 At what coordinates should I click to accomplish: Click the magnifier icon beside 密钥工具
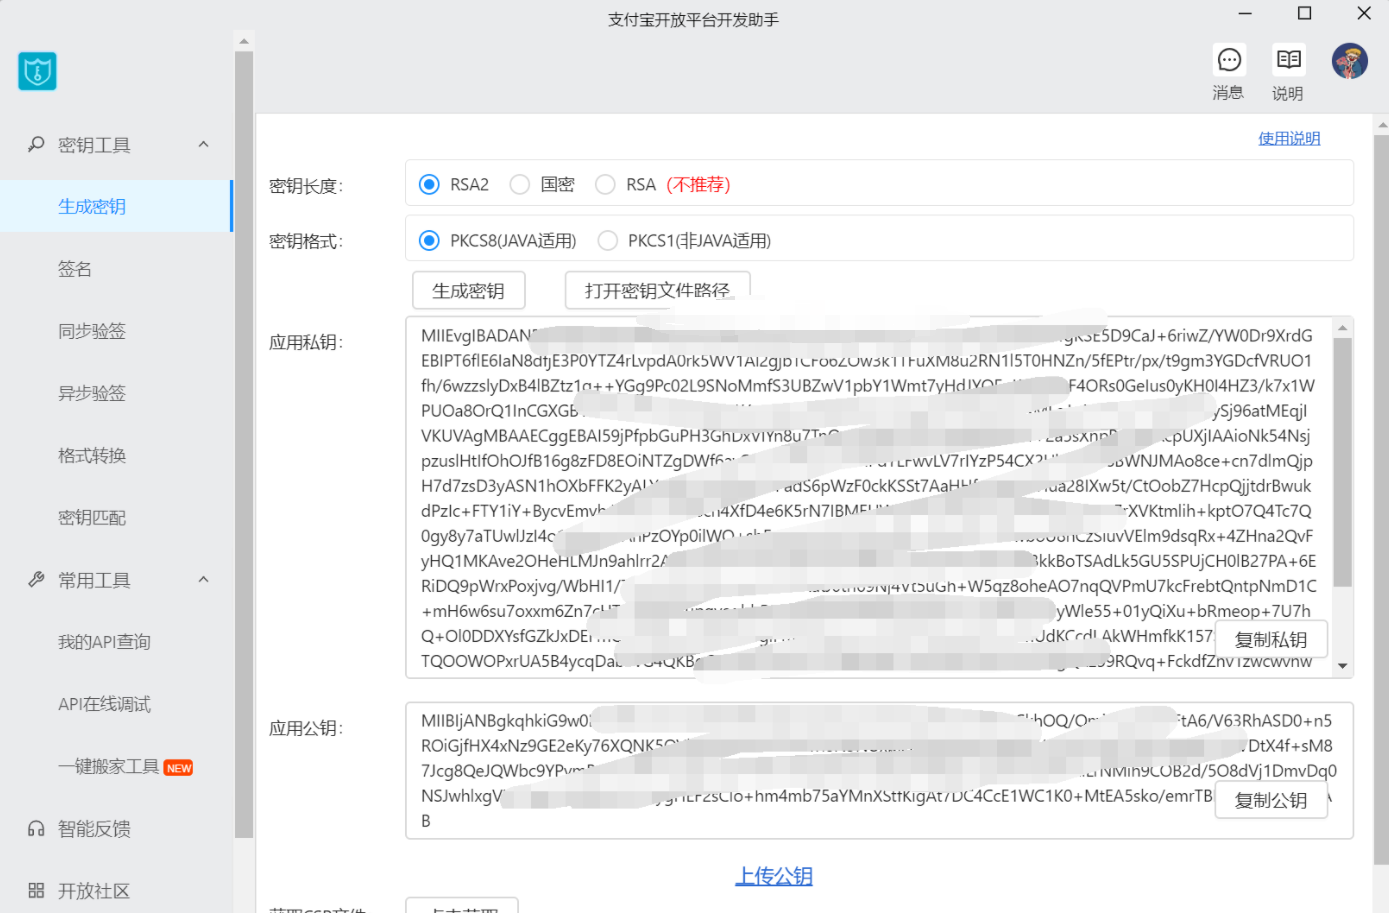coord(36,144)
